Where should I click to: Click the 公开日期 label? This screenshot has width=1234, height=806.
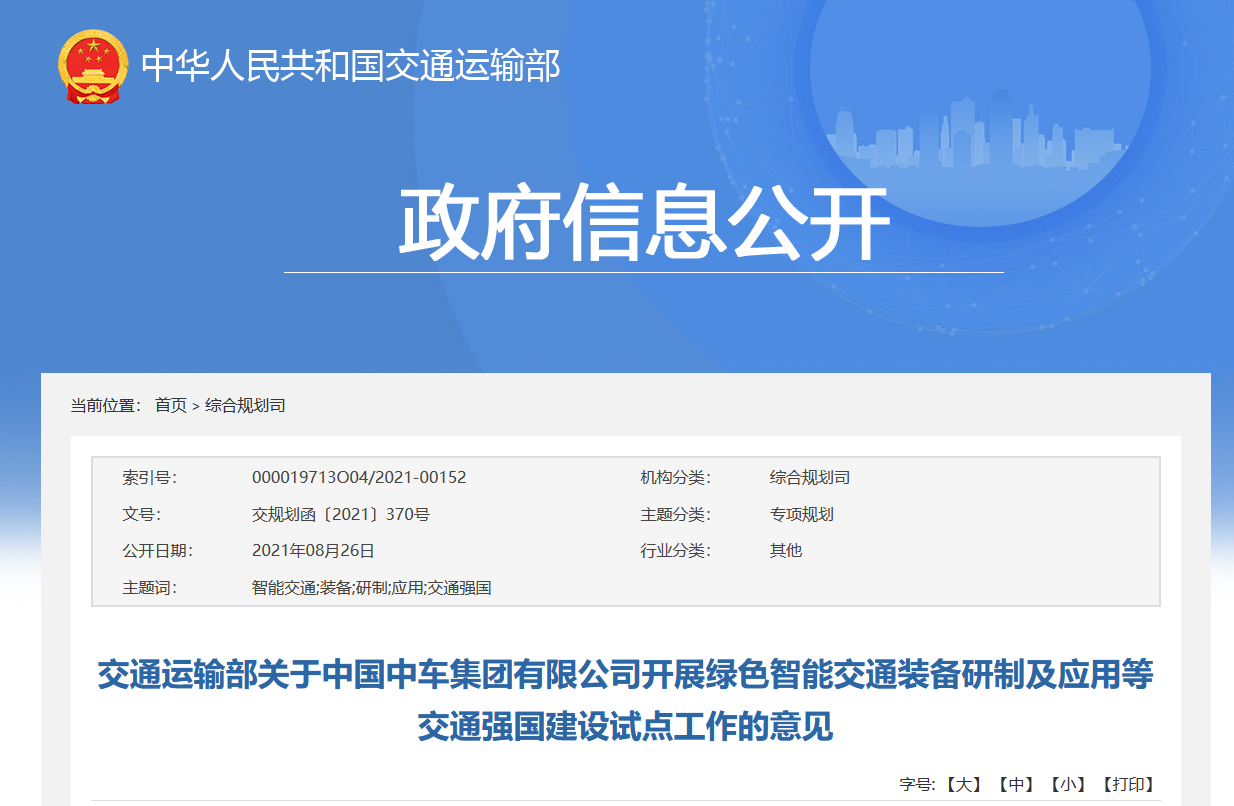(x=158, y=550)
